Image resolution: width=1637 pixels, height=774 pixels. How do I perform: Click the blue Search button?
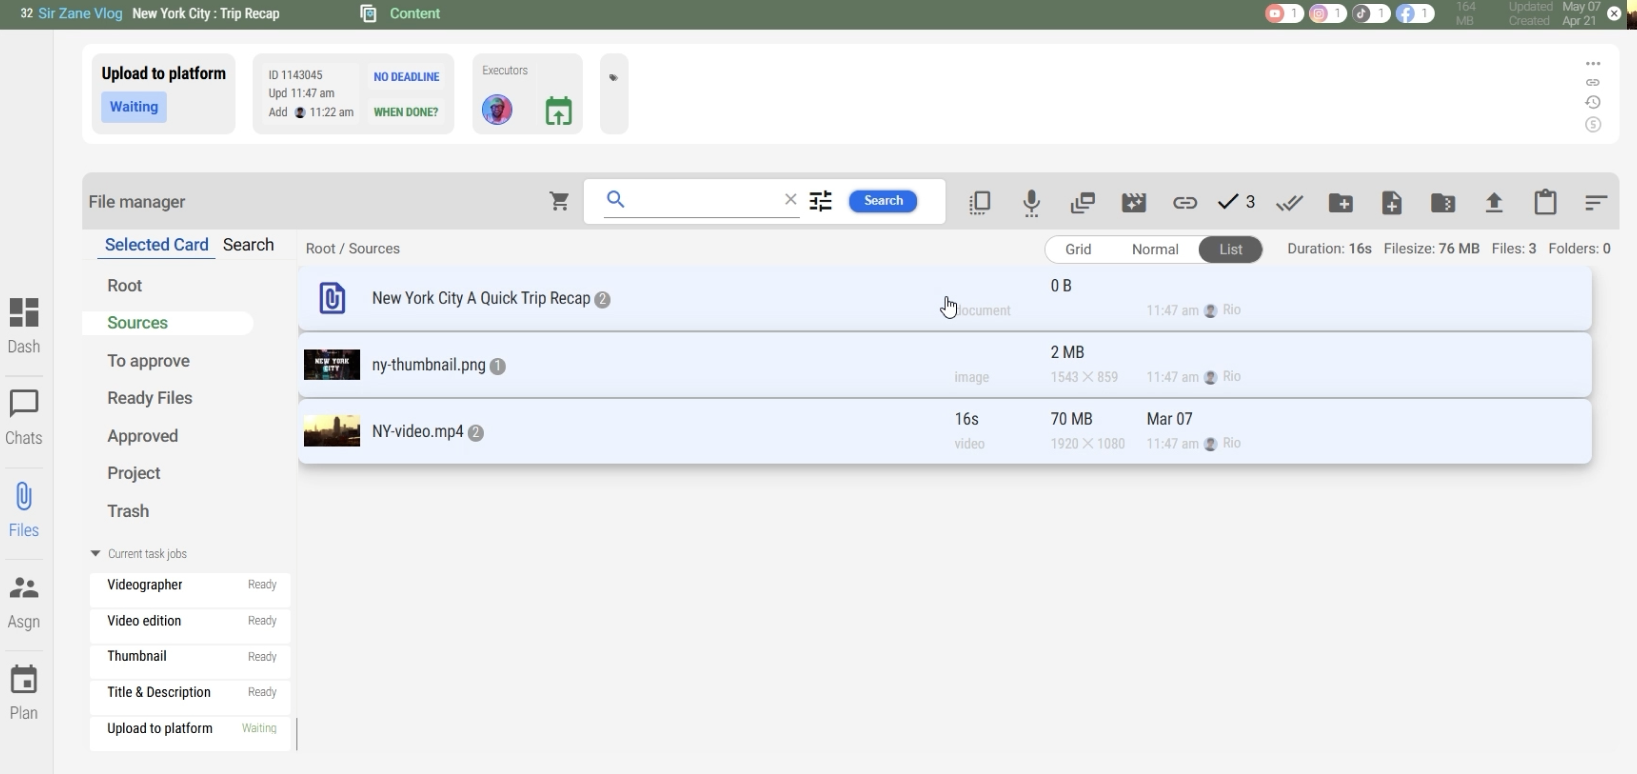(883, 201)
